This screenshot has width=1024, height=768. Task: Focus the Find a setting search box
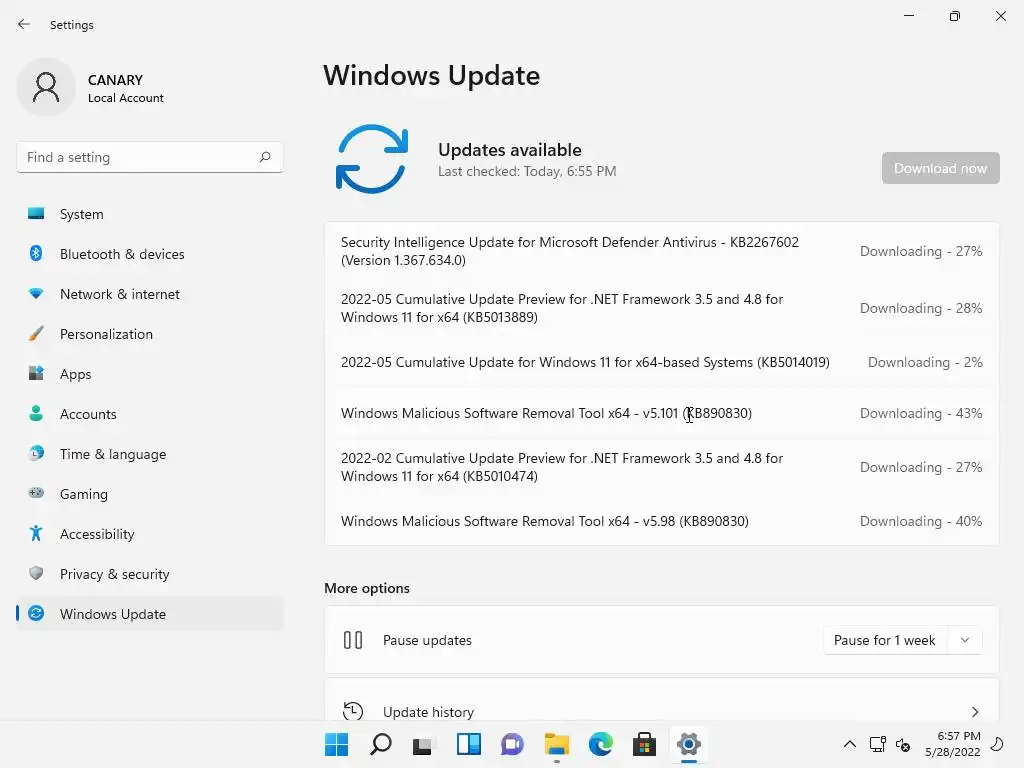(x=150, y=157)
